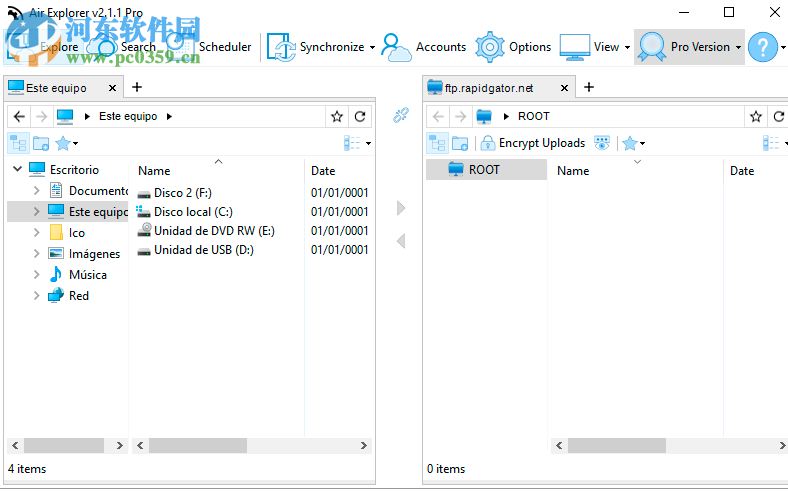Select Imágenes in the folder tree

click(94, 254)
